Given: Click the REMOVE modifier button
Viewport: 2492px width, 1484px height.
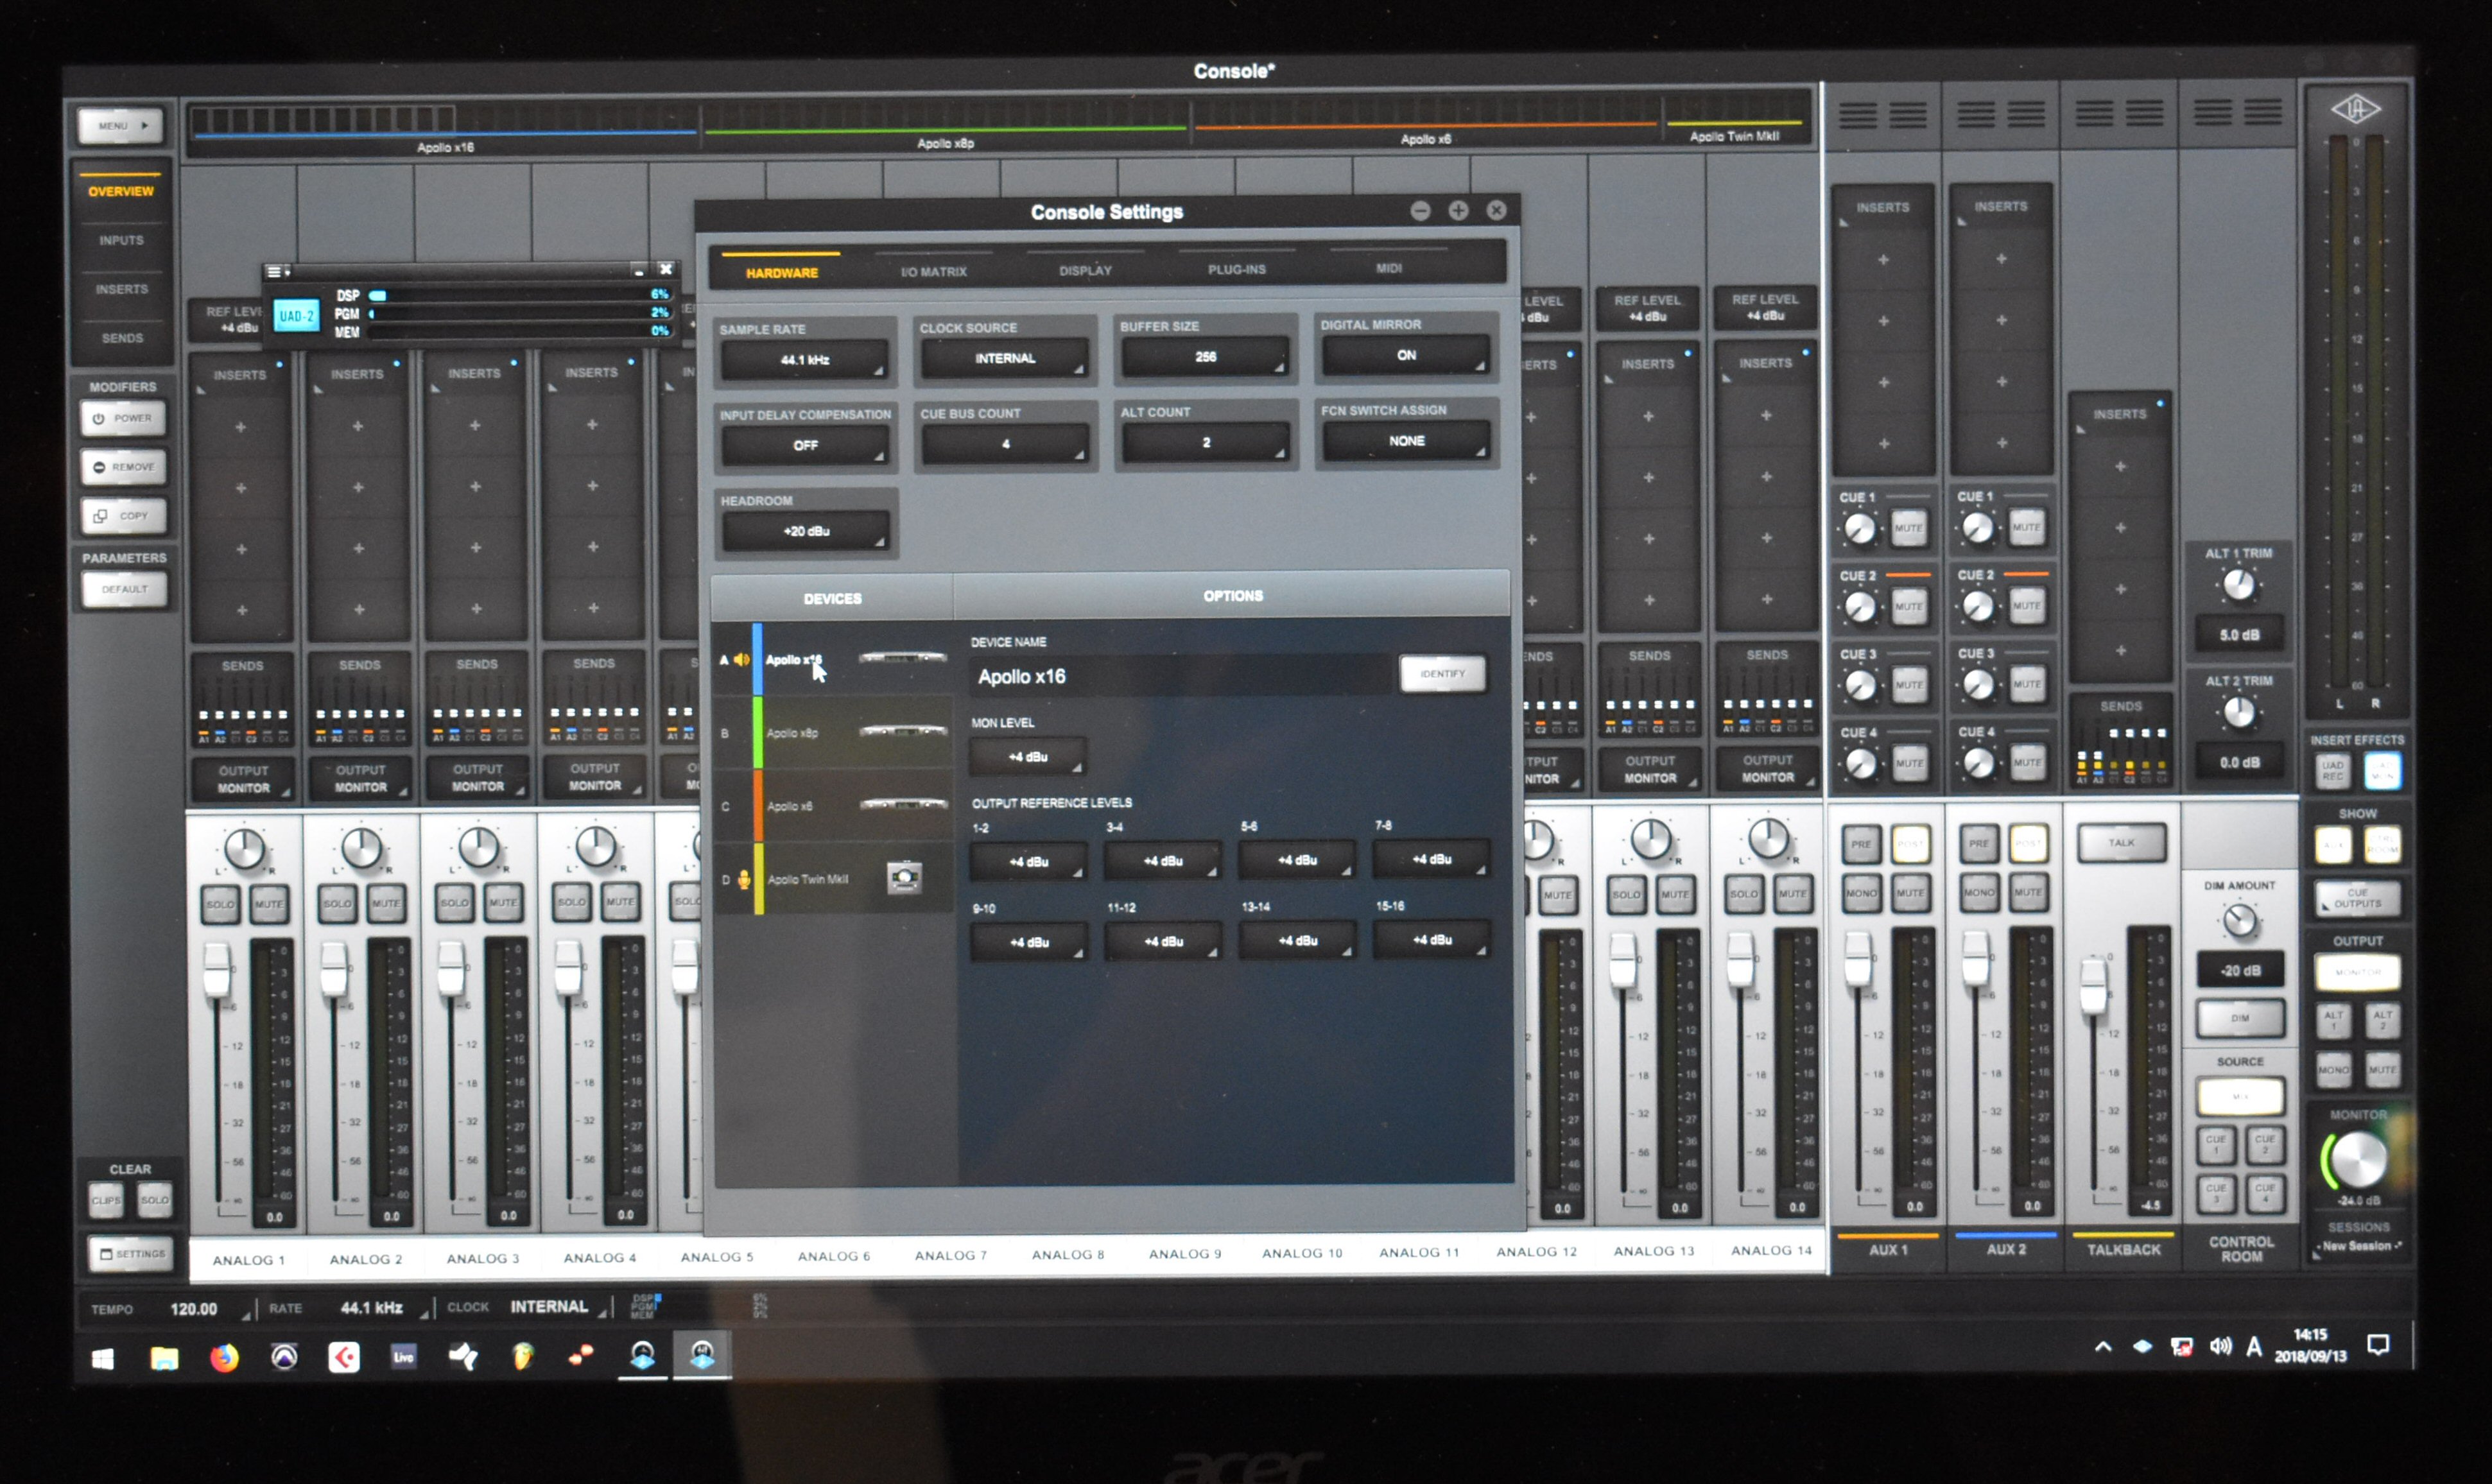Looking at the screenshot, I should point(123,467).
